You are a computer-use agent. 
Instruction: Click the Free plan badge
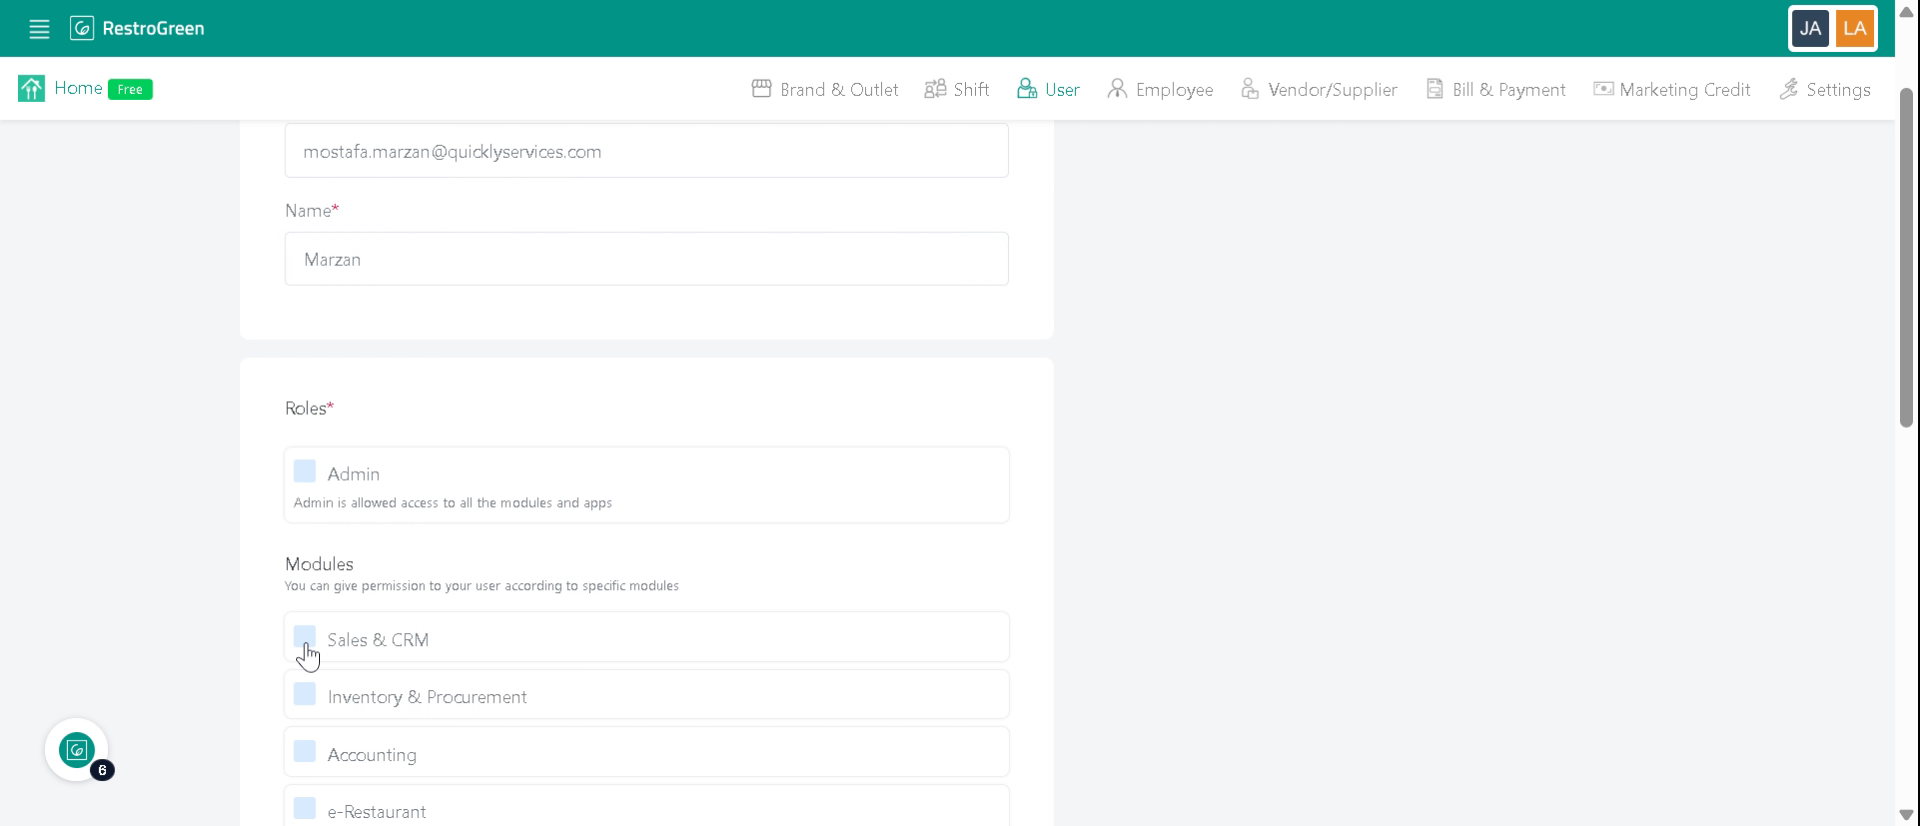pos(130,89)
